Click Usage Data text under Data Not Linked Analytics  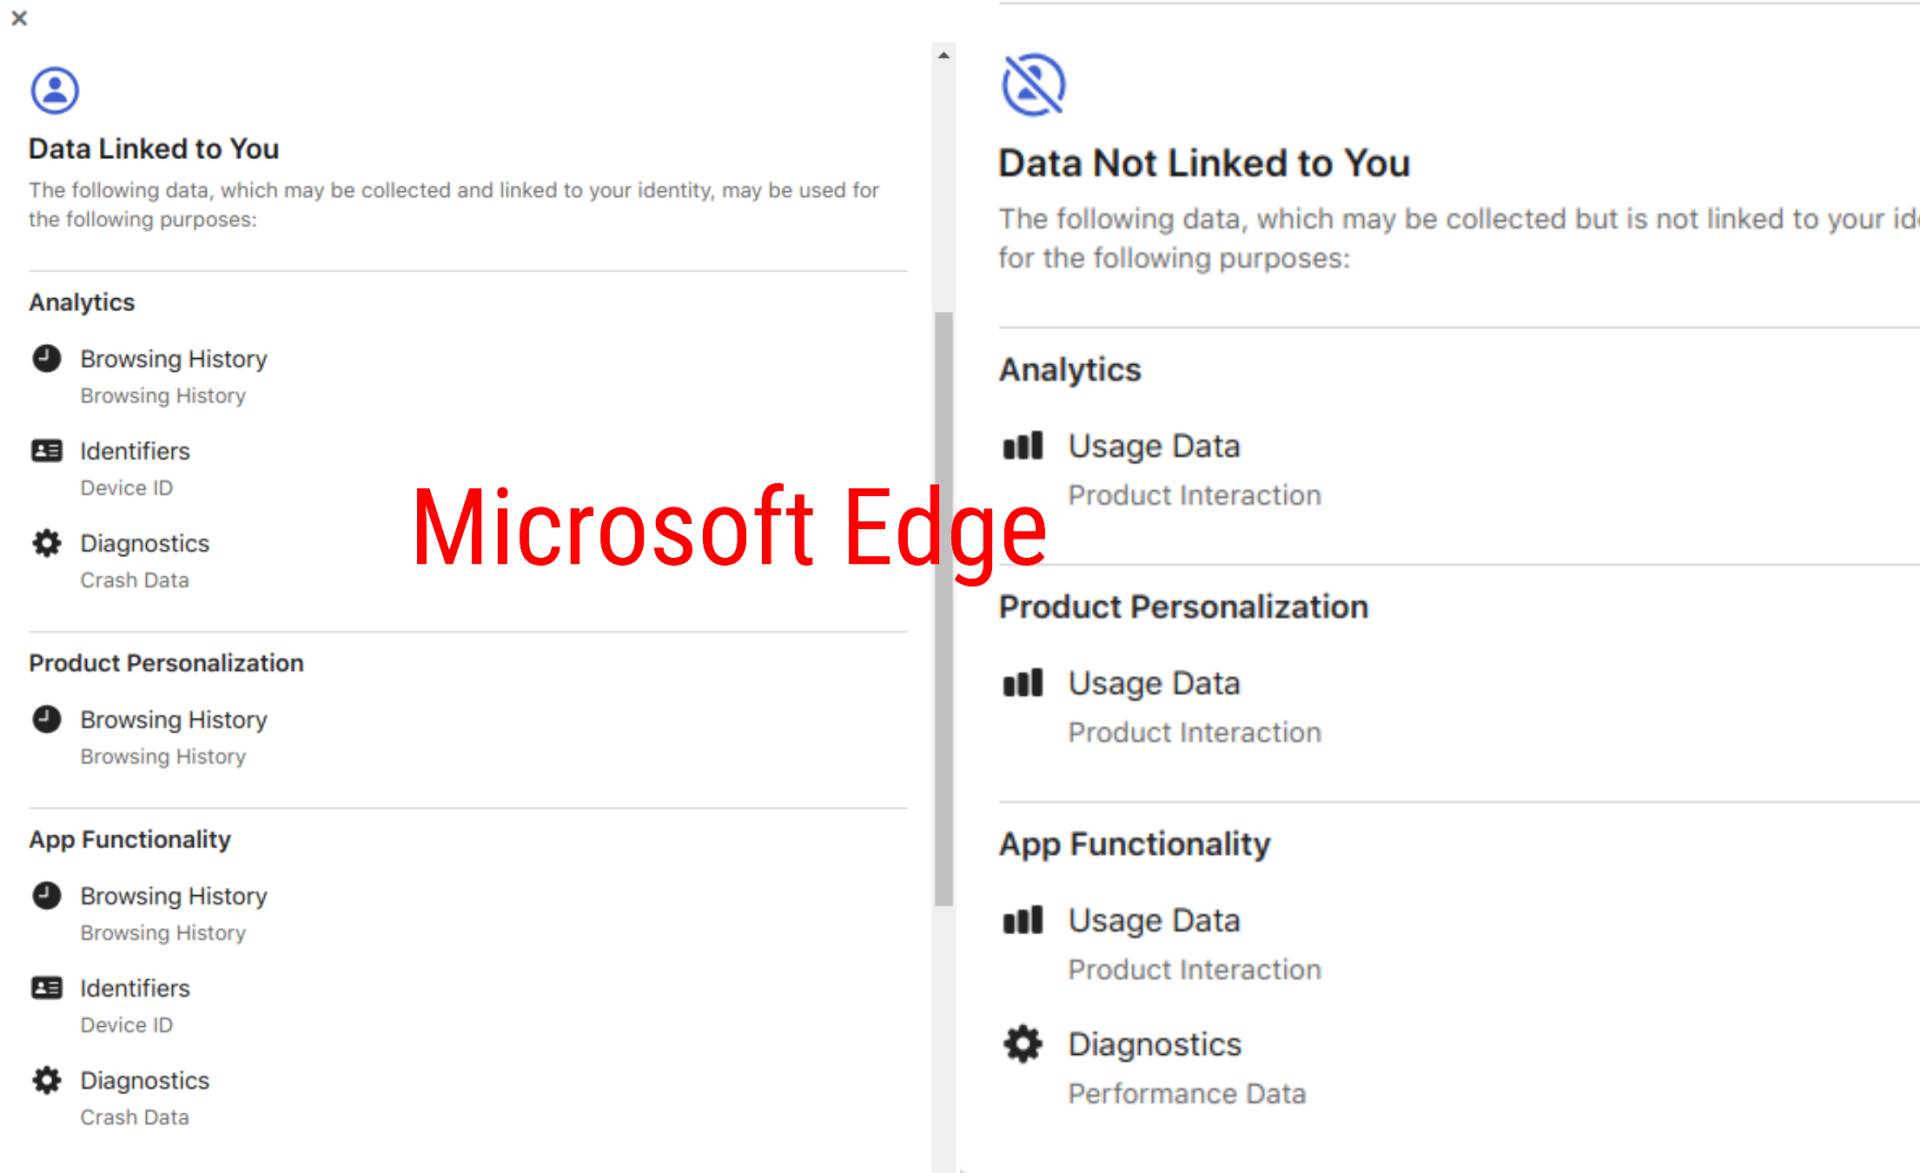(x=1154, y=446)
